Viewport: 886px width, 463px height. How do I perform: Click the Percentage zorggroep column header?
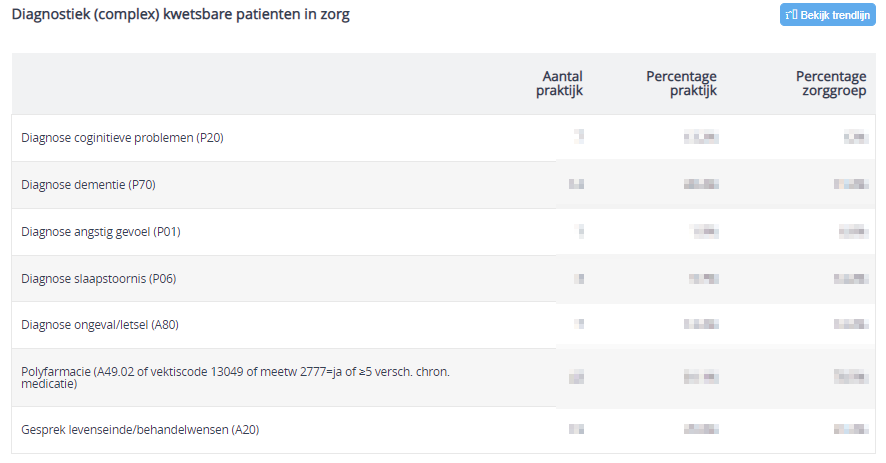tap(831, 84)
